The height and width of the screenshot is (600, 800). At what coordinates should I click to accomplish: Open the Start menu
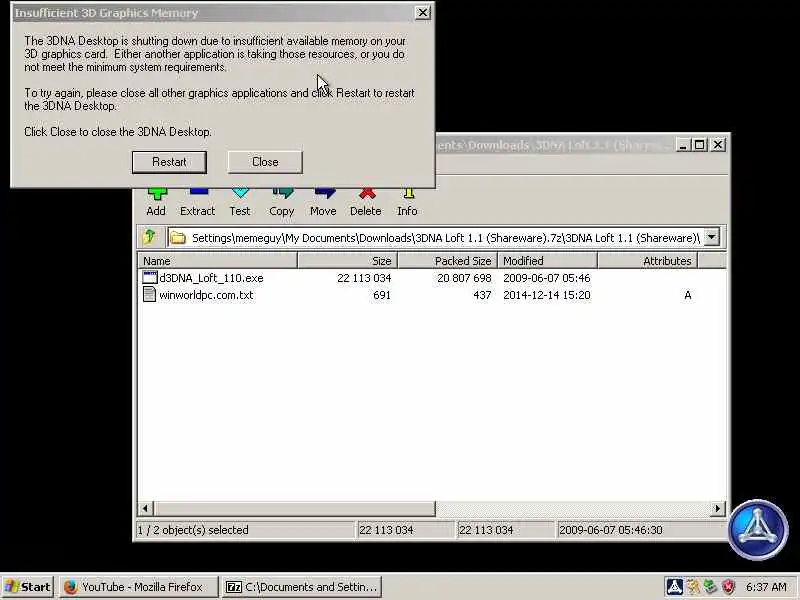(x=28, y=587)
